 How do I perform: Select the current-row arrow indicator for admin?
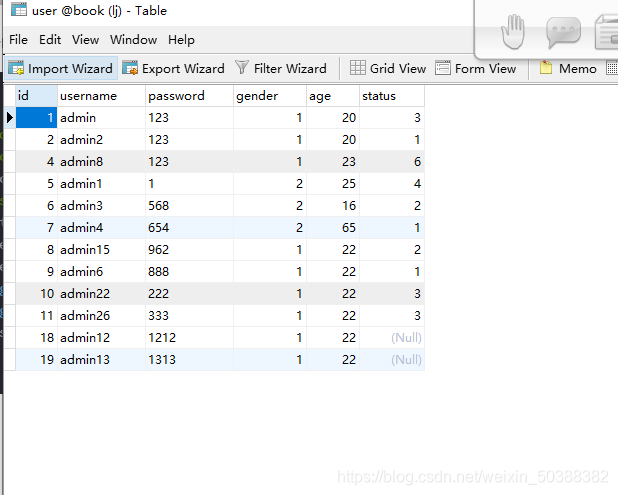click(10, 117)
